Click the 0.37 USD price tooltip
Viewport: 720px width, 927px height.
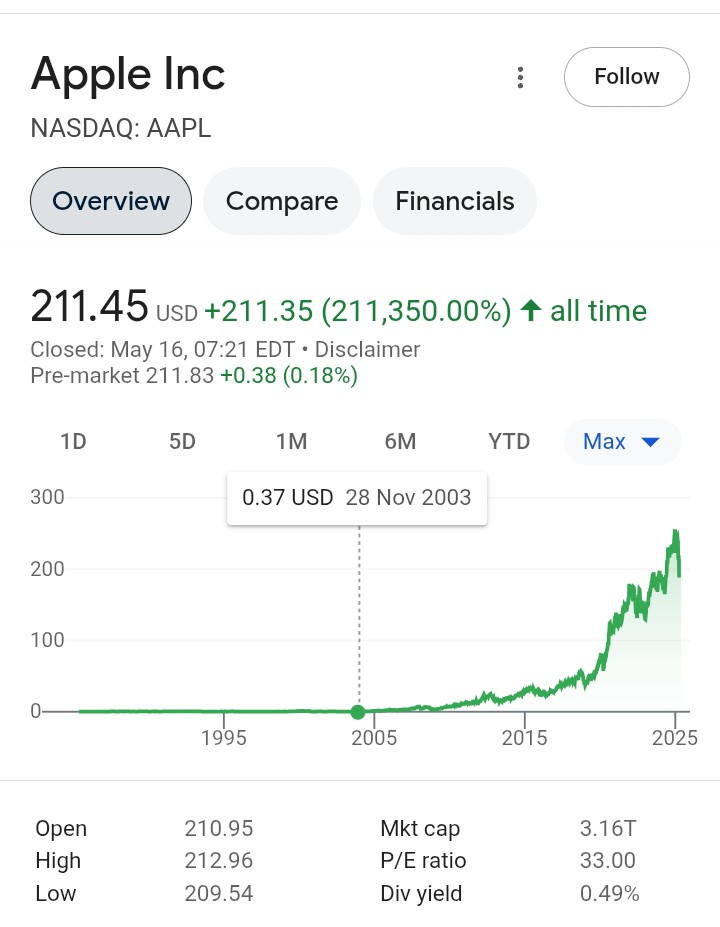357,498
